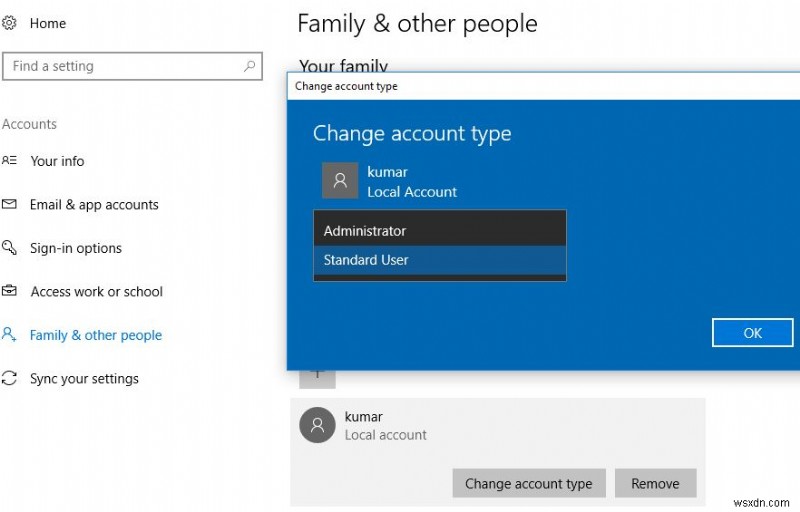Click the Access work or school briefcase icon

(10, 291)
